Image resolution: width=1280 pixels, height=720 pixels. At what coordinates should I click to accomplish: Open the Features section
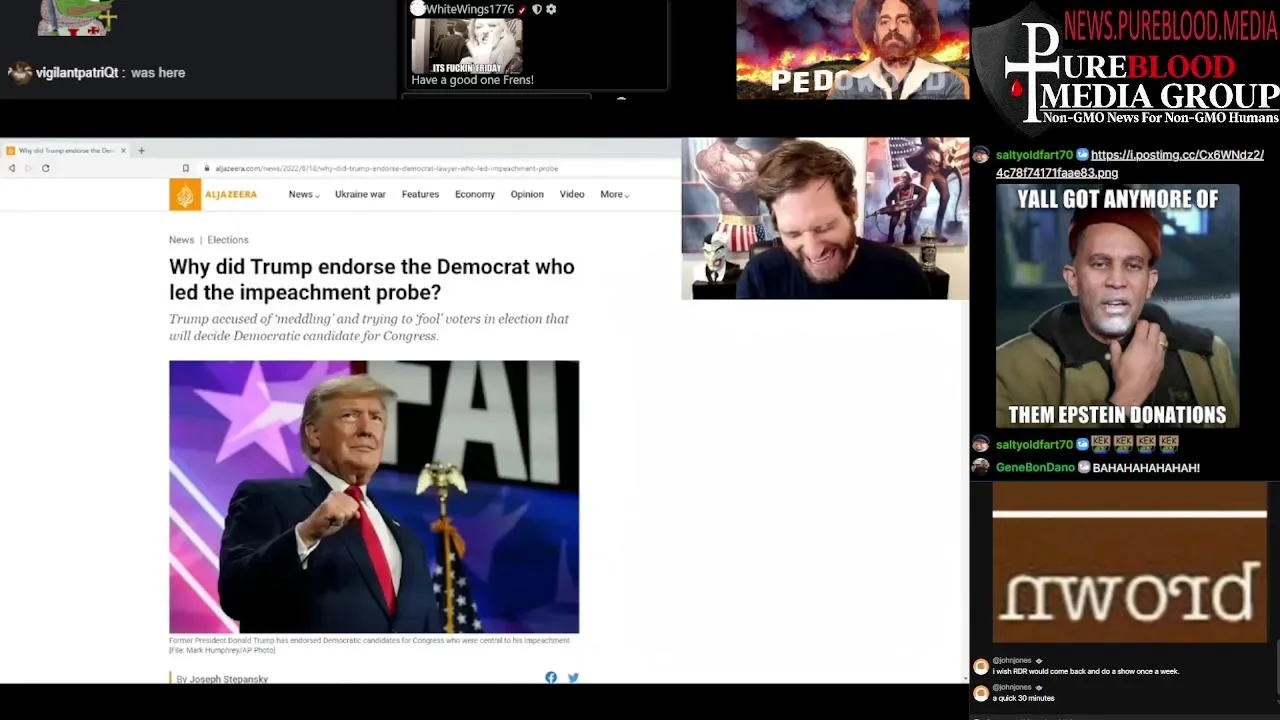click(420, 194)
